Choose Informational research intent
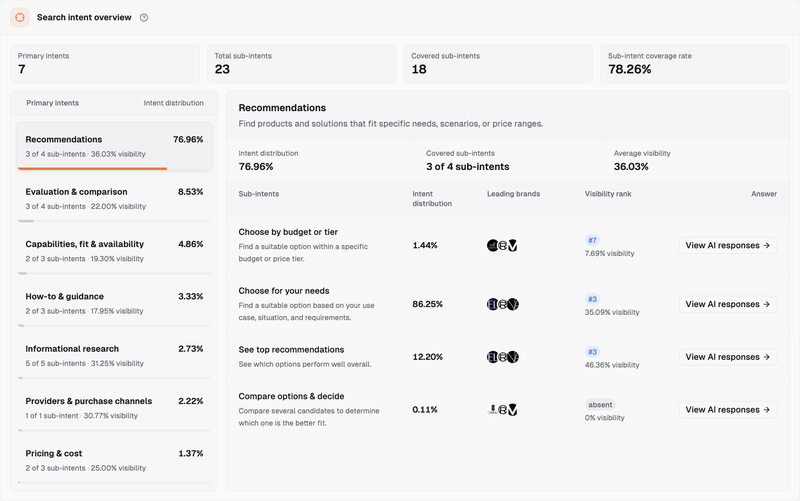The image size is (800, 501). [114, 356]
